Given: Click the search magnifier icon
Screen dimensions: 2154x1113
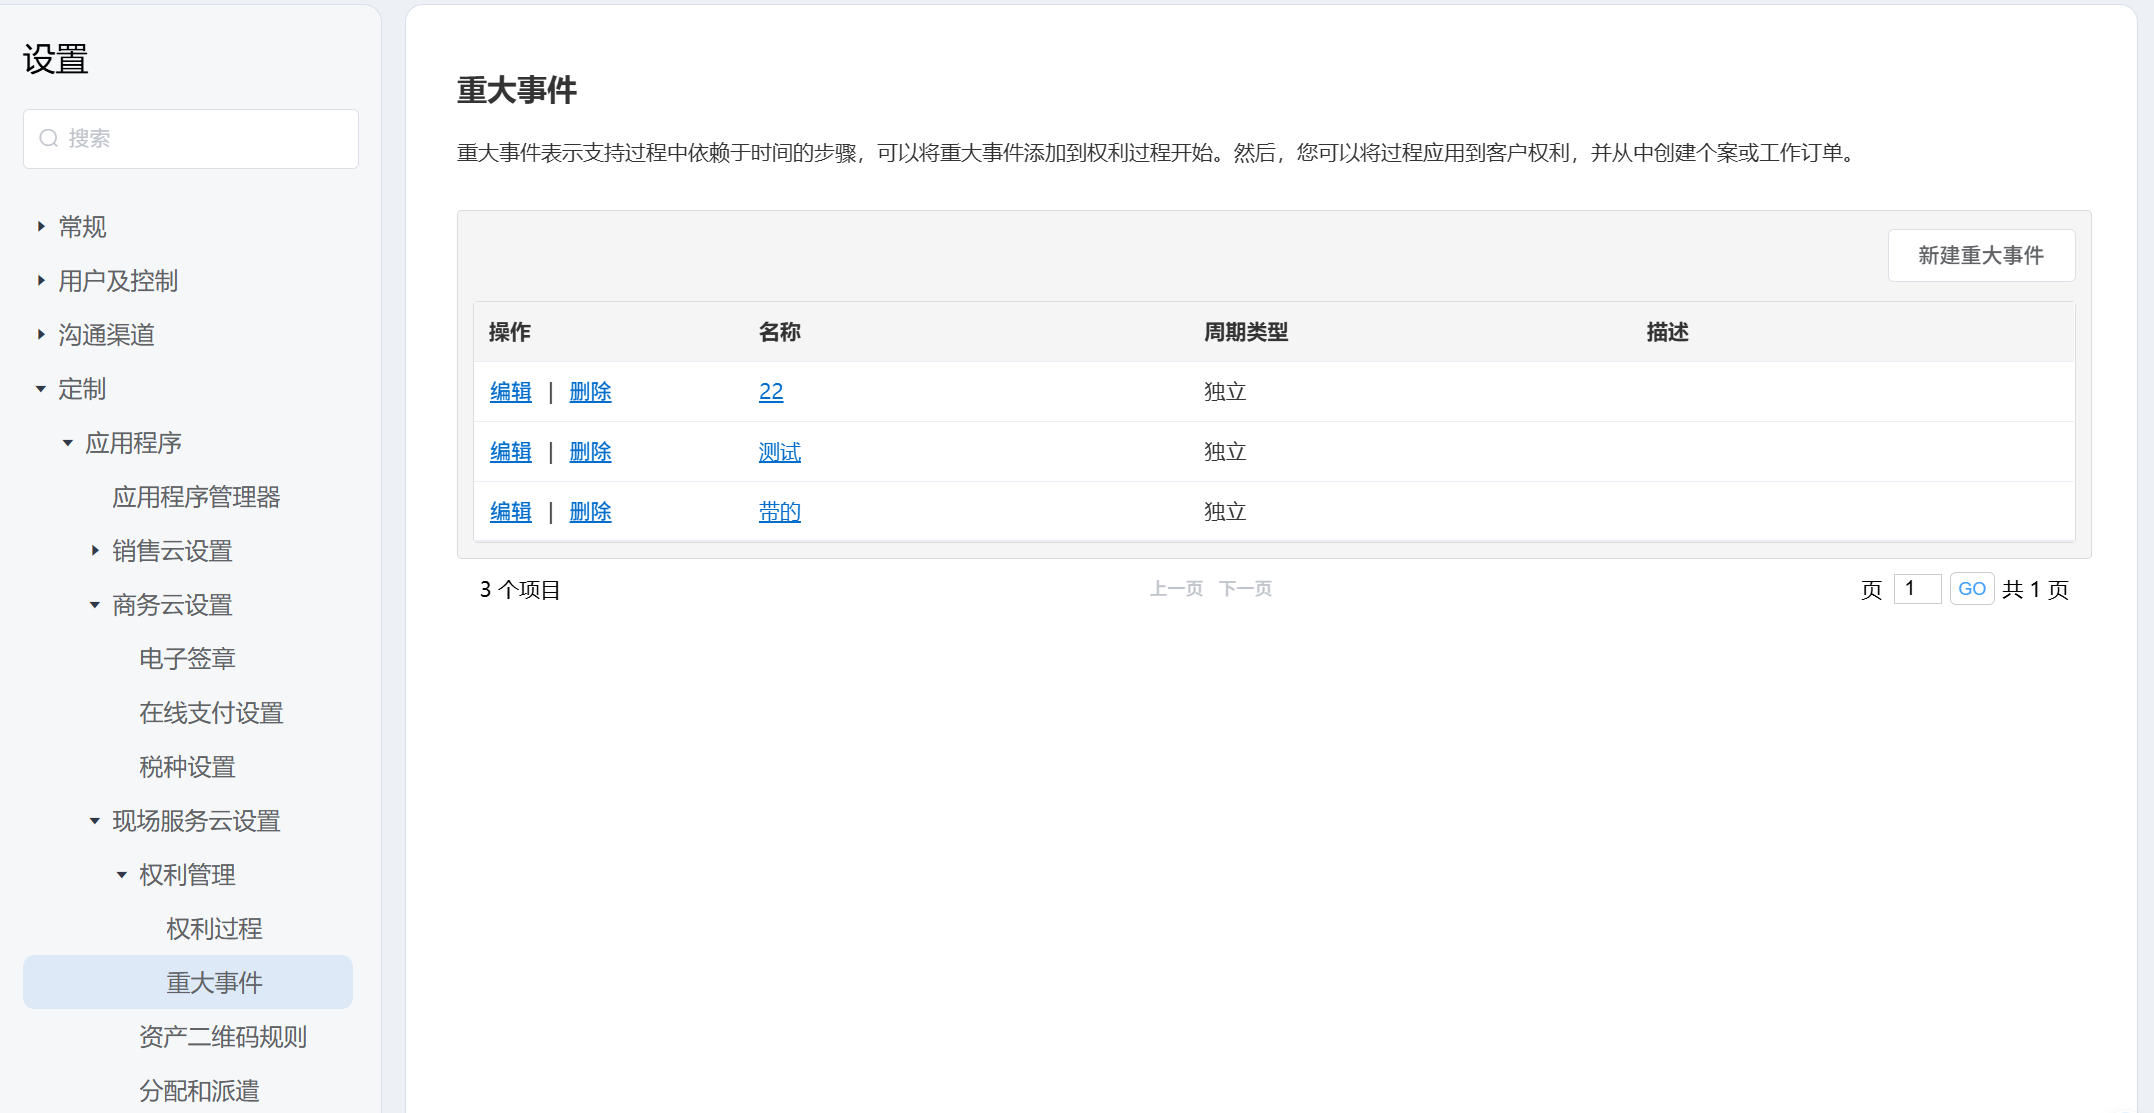Looking at the screenshot, I should [48, 138].
